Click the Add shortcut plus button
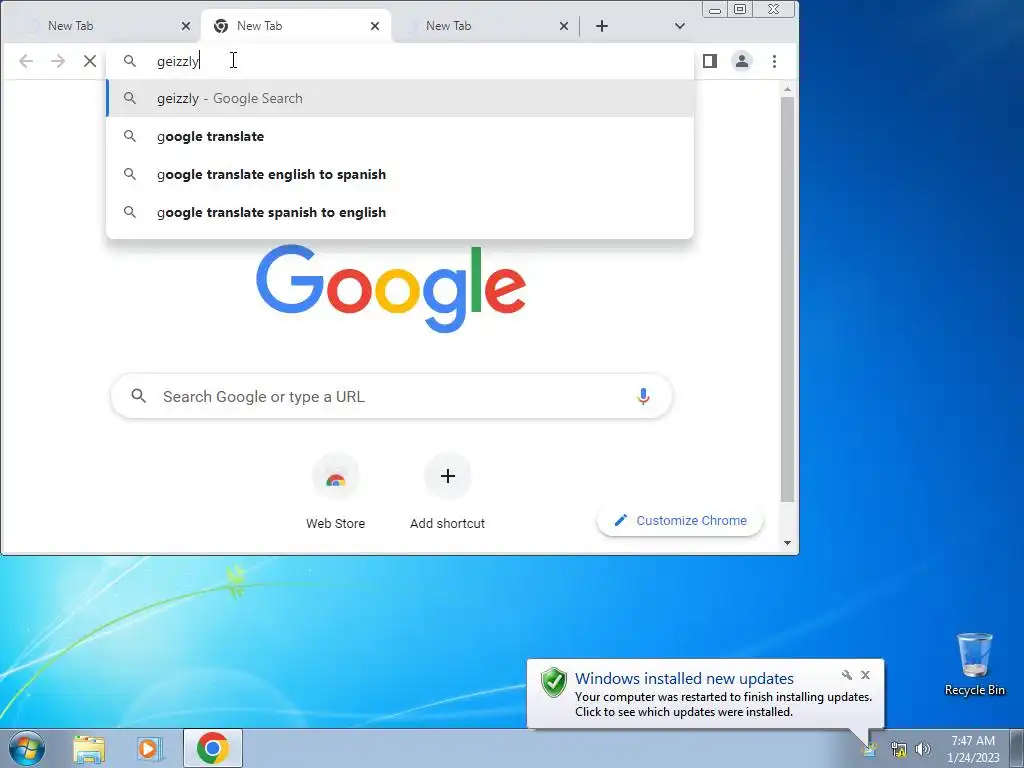This screenshot has height=768, width=1024. tap(447, 476)
